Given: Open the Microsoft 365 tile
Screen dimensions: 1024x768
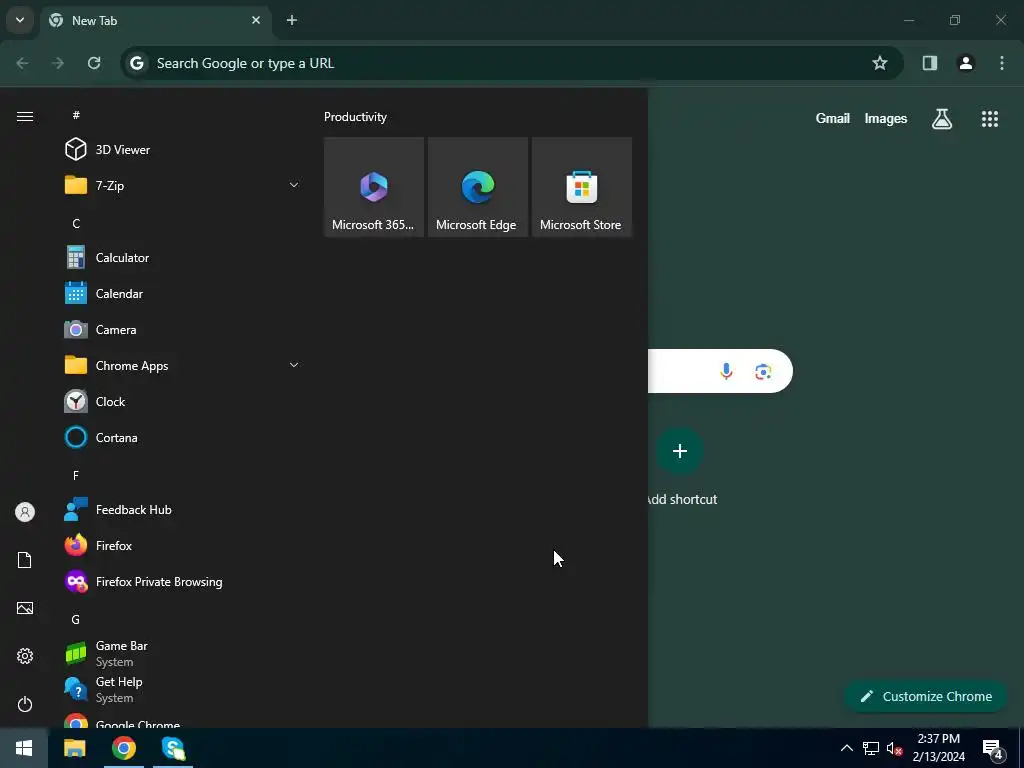Looking at the screenshot, I should pos(374,187).
